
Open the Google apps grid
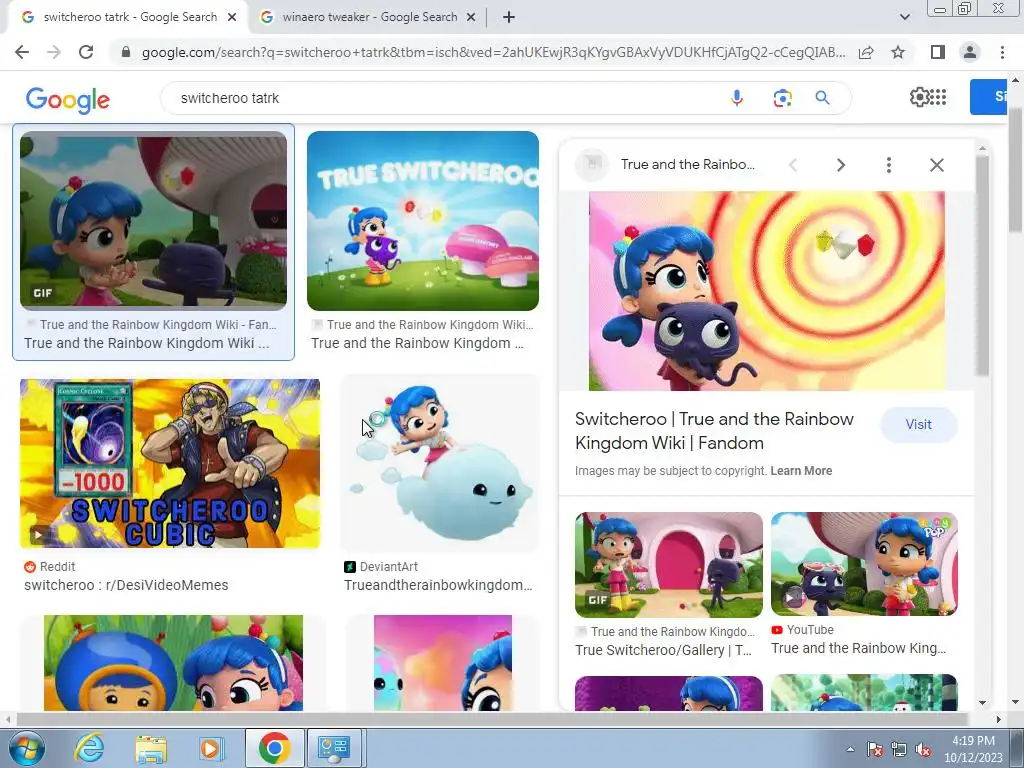coord(938,97)
